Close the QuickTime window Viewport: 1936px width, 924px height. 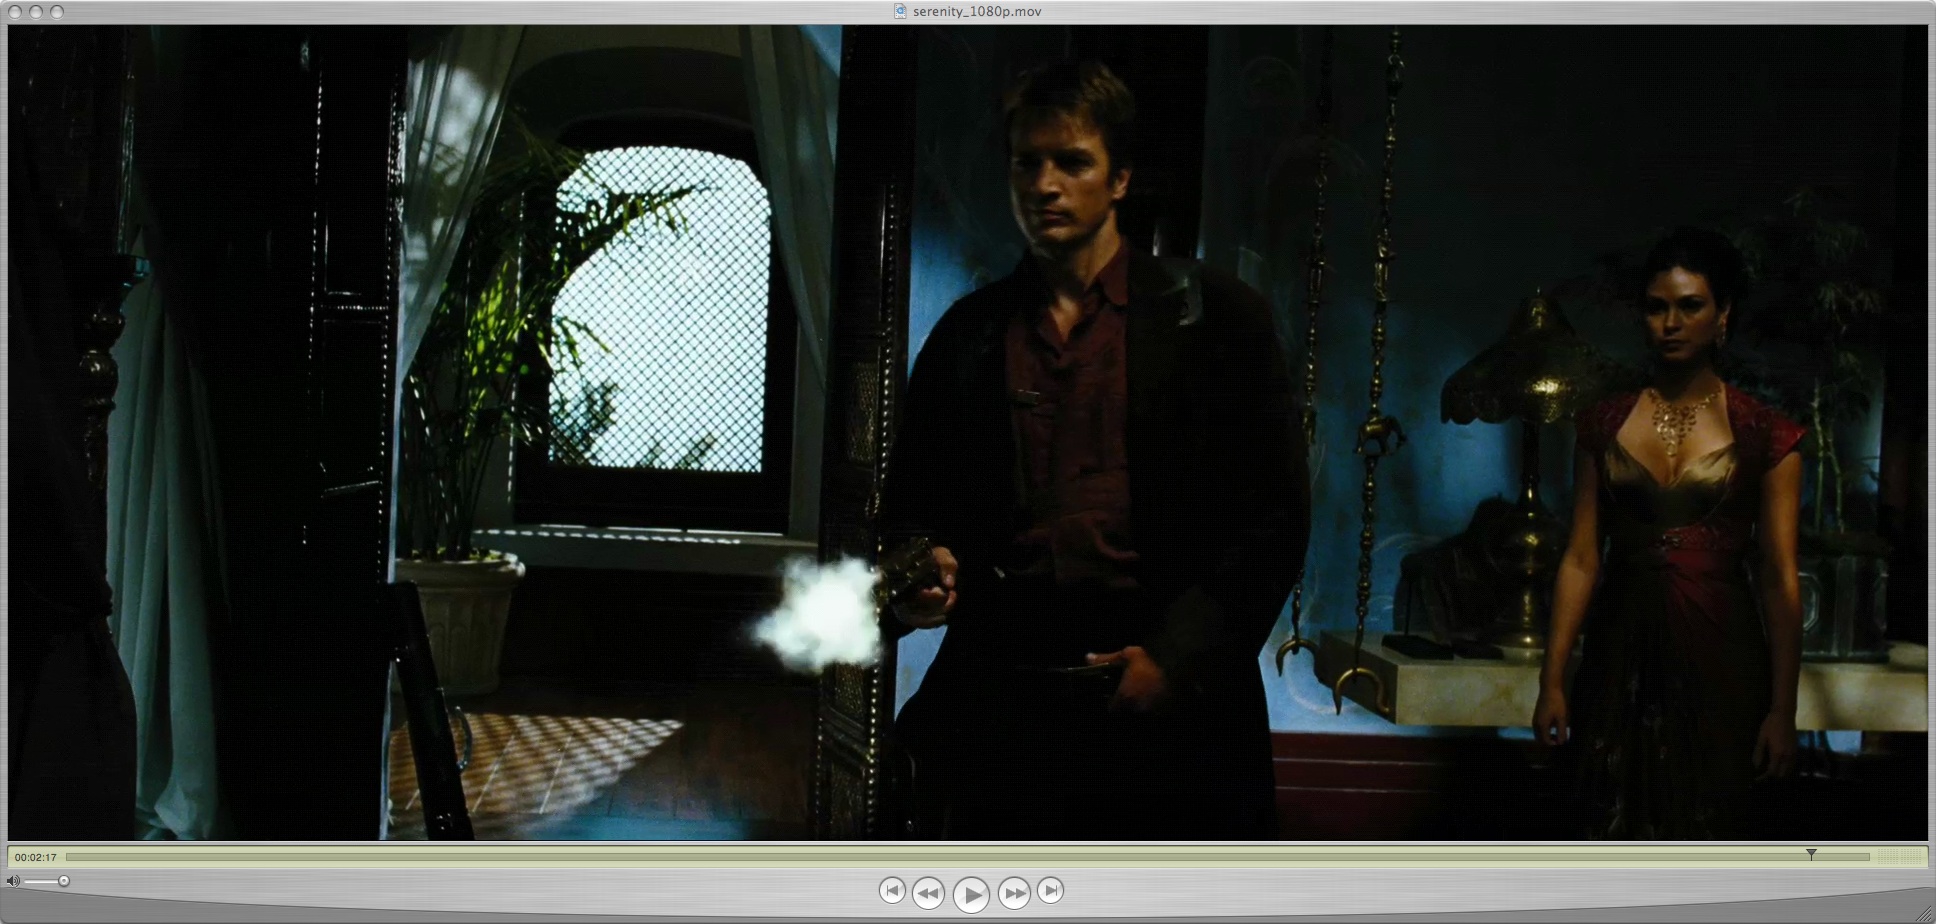tap(15, 12)
